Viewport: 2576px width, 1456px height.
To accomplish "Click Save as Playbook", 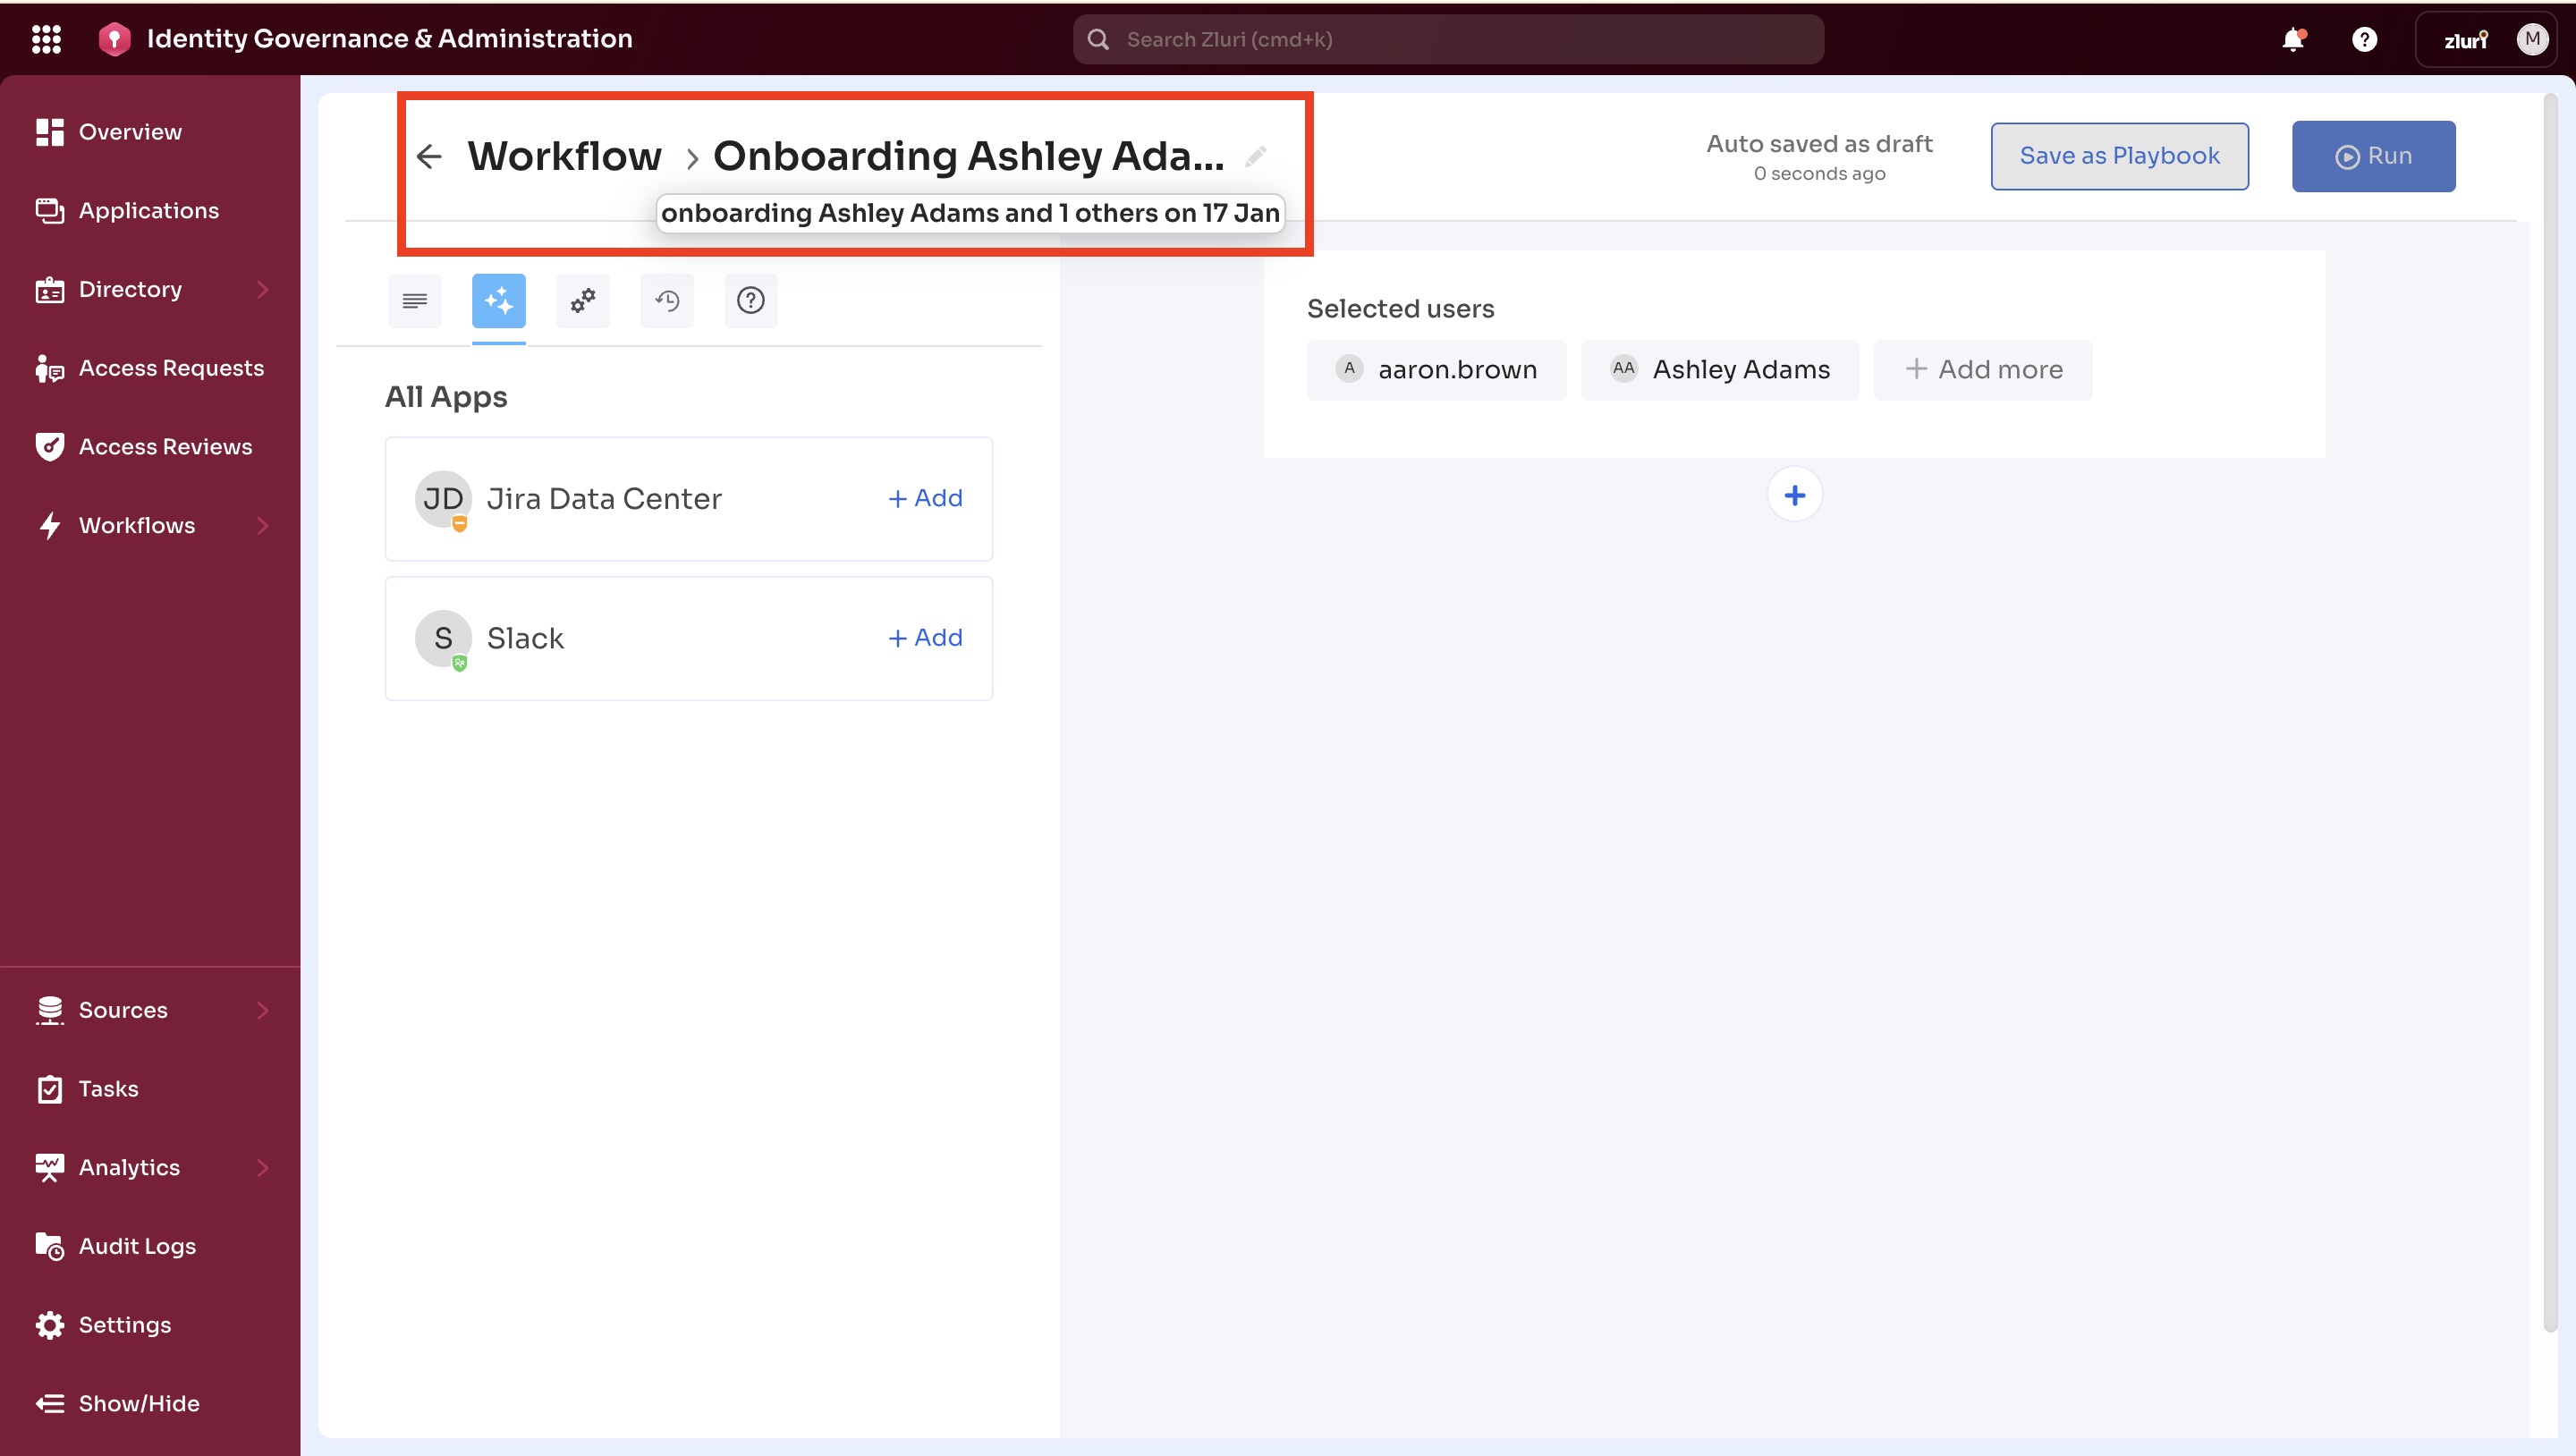I will (2119, 156).
